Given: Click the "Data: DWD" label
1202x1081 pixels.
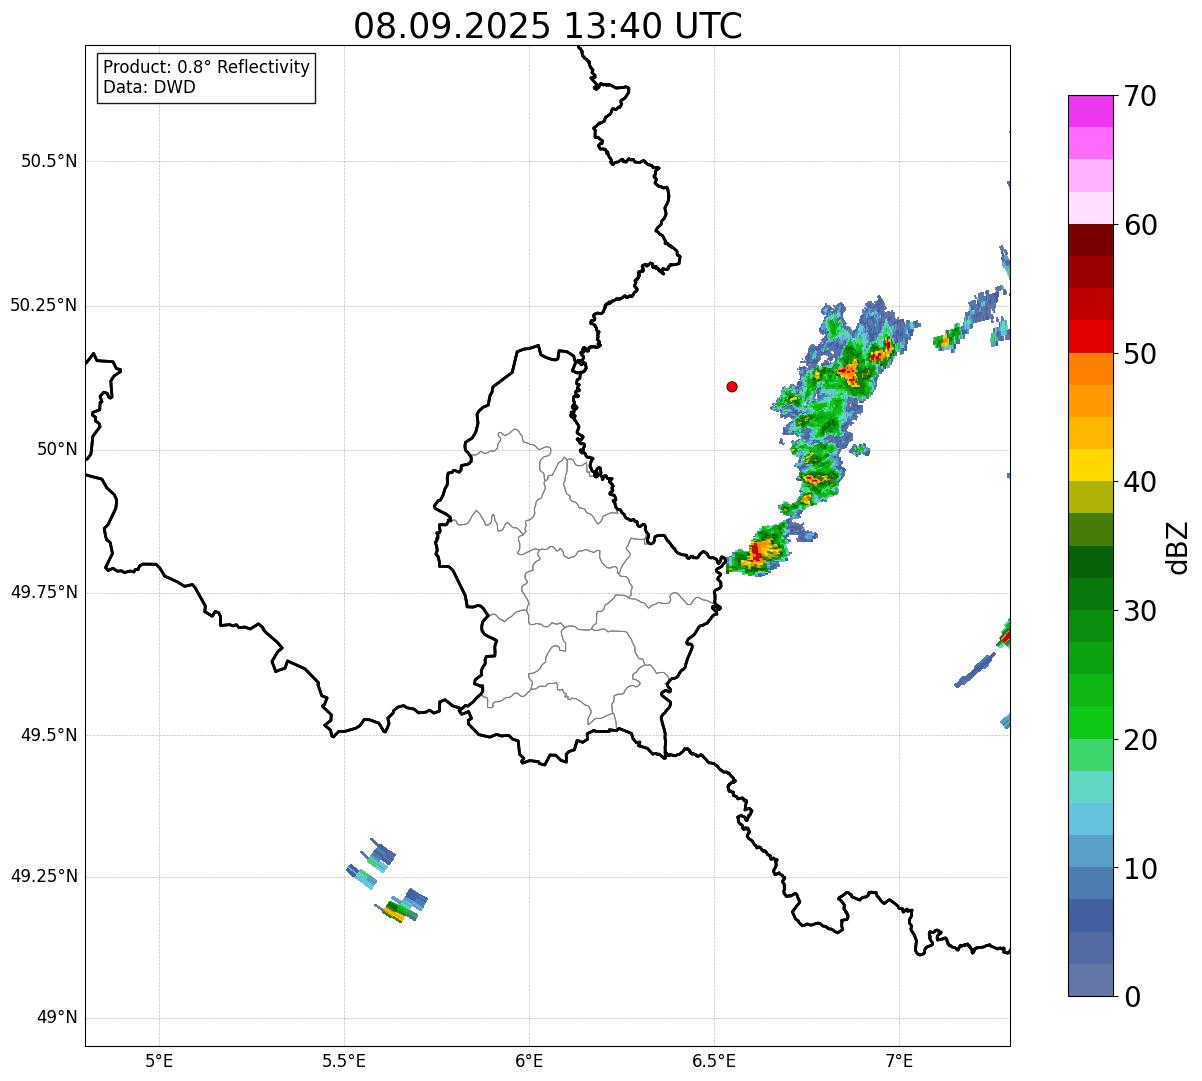Looking at the screenshot, I should click(149, 87).
